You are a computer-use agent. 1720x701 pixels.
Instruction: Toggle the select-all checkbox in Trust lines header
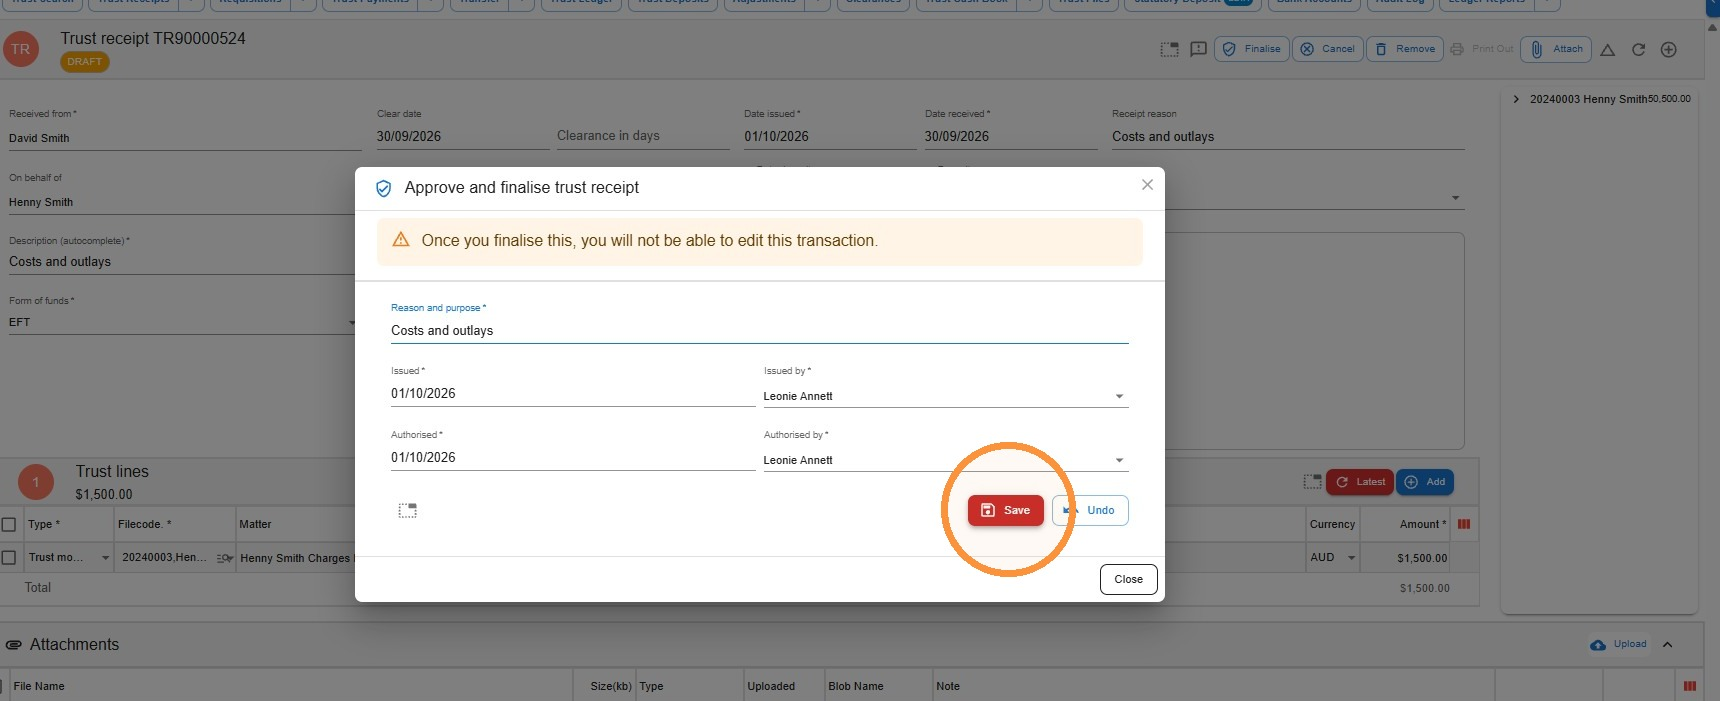click(x=9, y=524)
